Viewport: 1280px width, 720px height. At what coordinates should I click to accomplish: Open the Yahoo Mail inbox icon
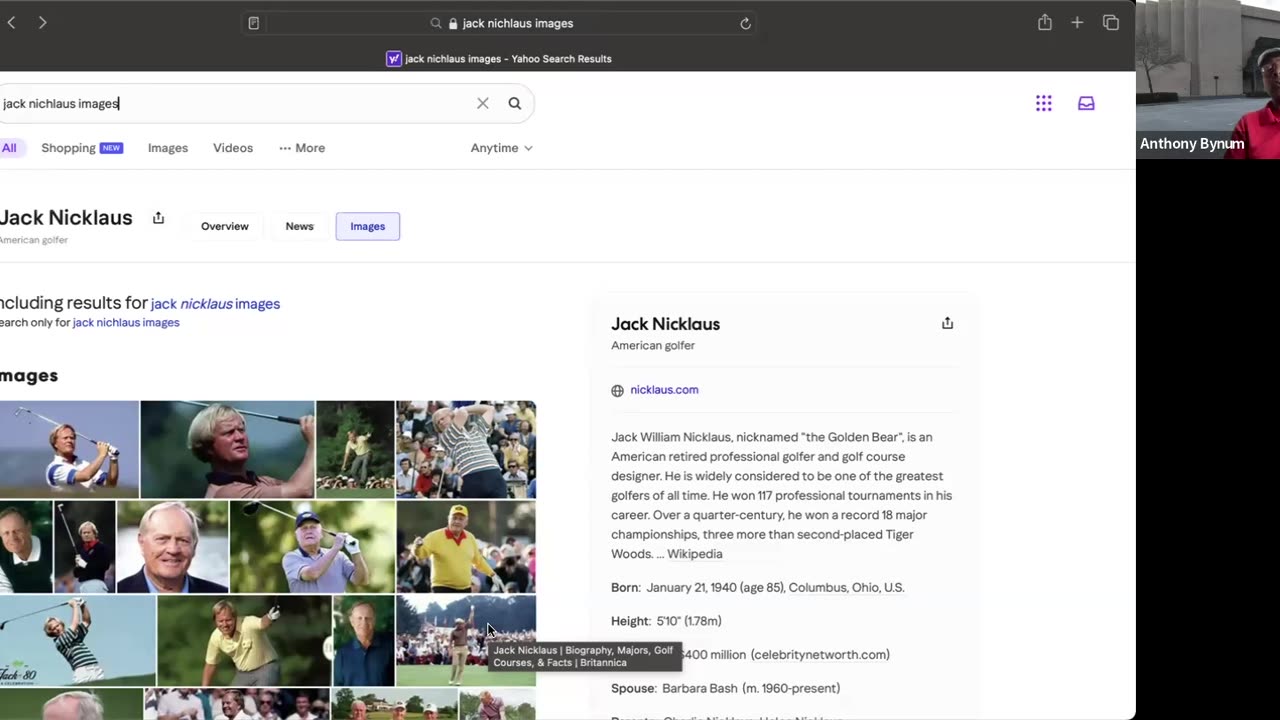(1086, 103)
